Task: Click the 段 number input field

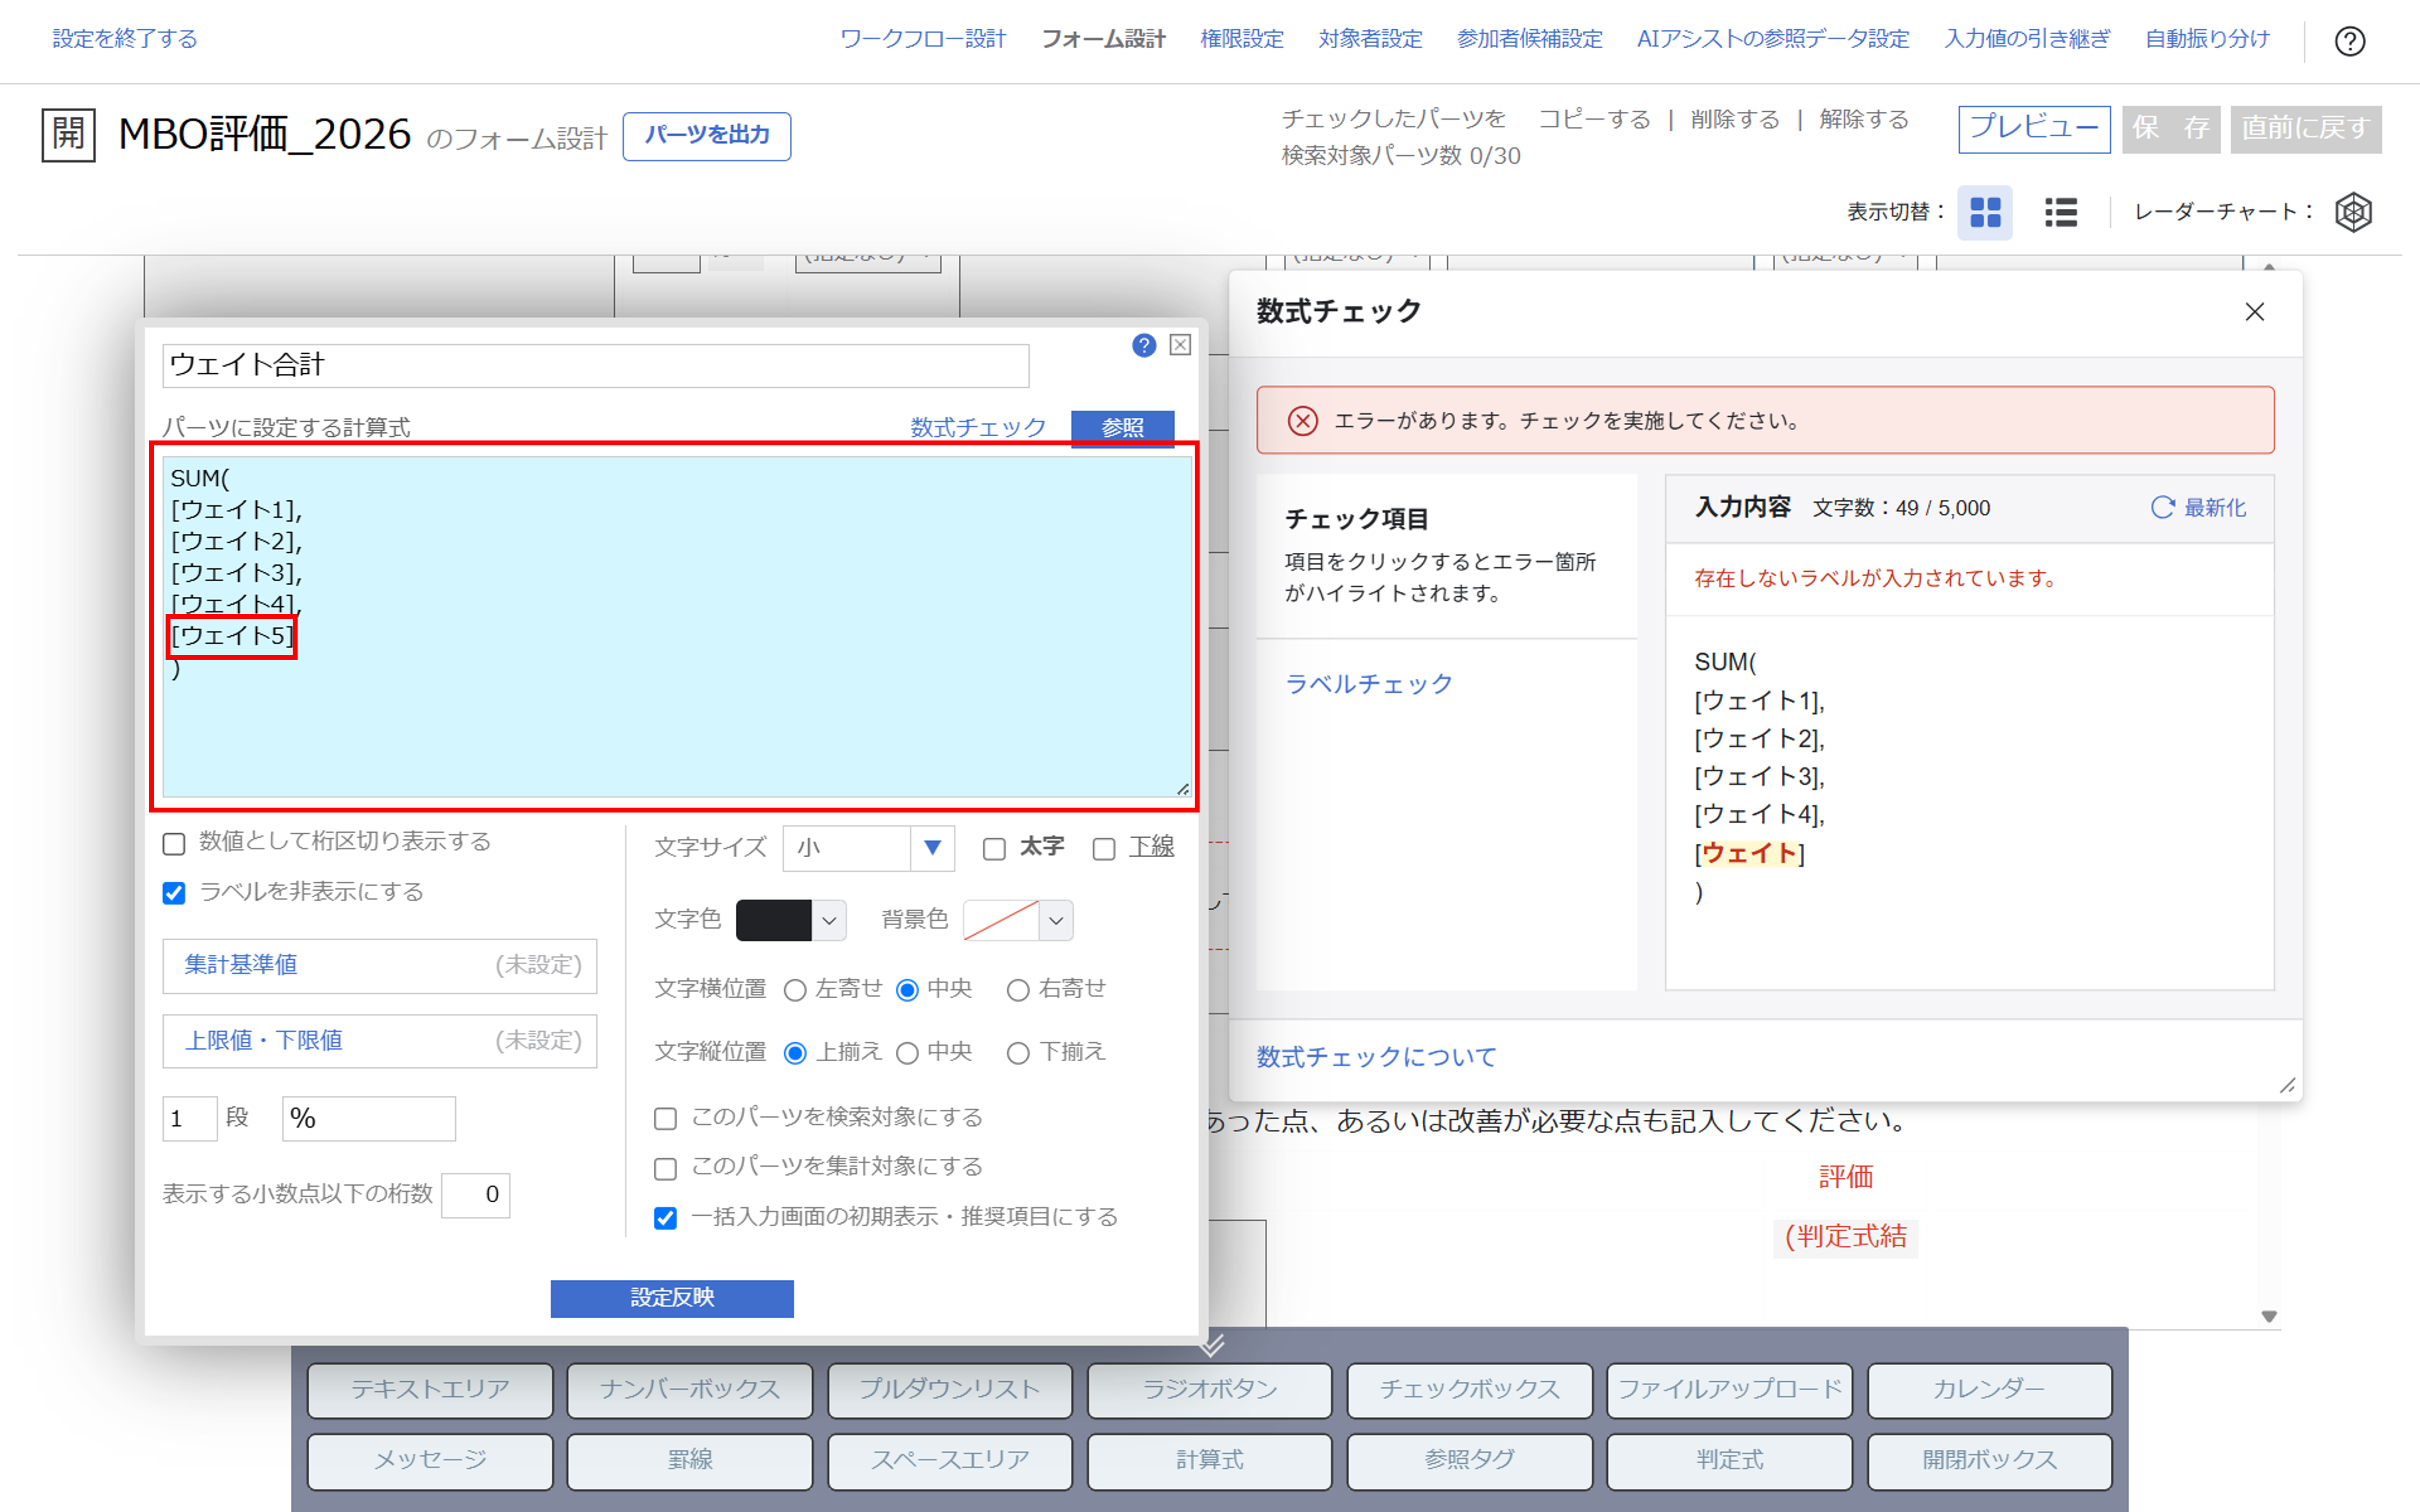Action: click(190, 1118)
